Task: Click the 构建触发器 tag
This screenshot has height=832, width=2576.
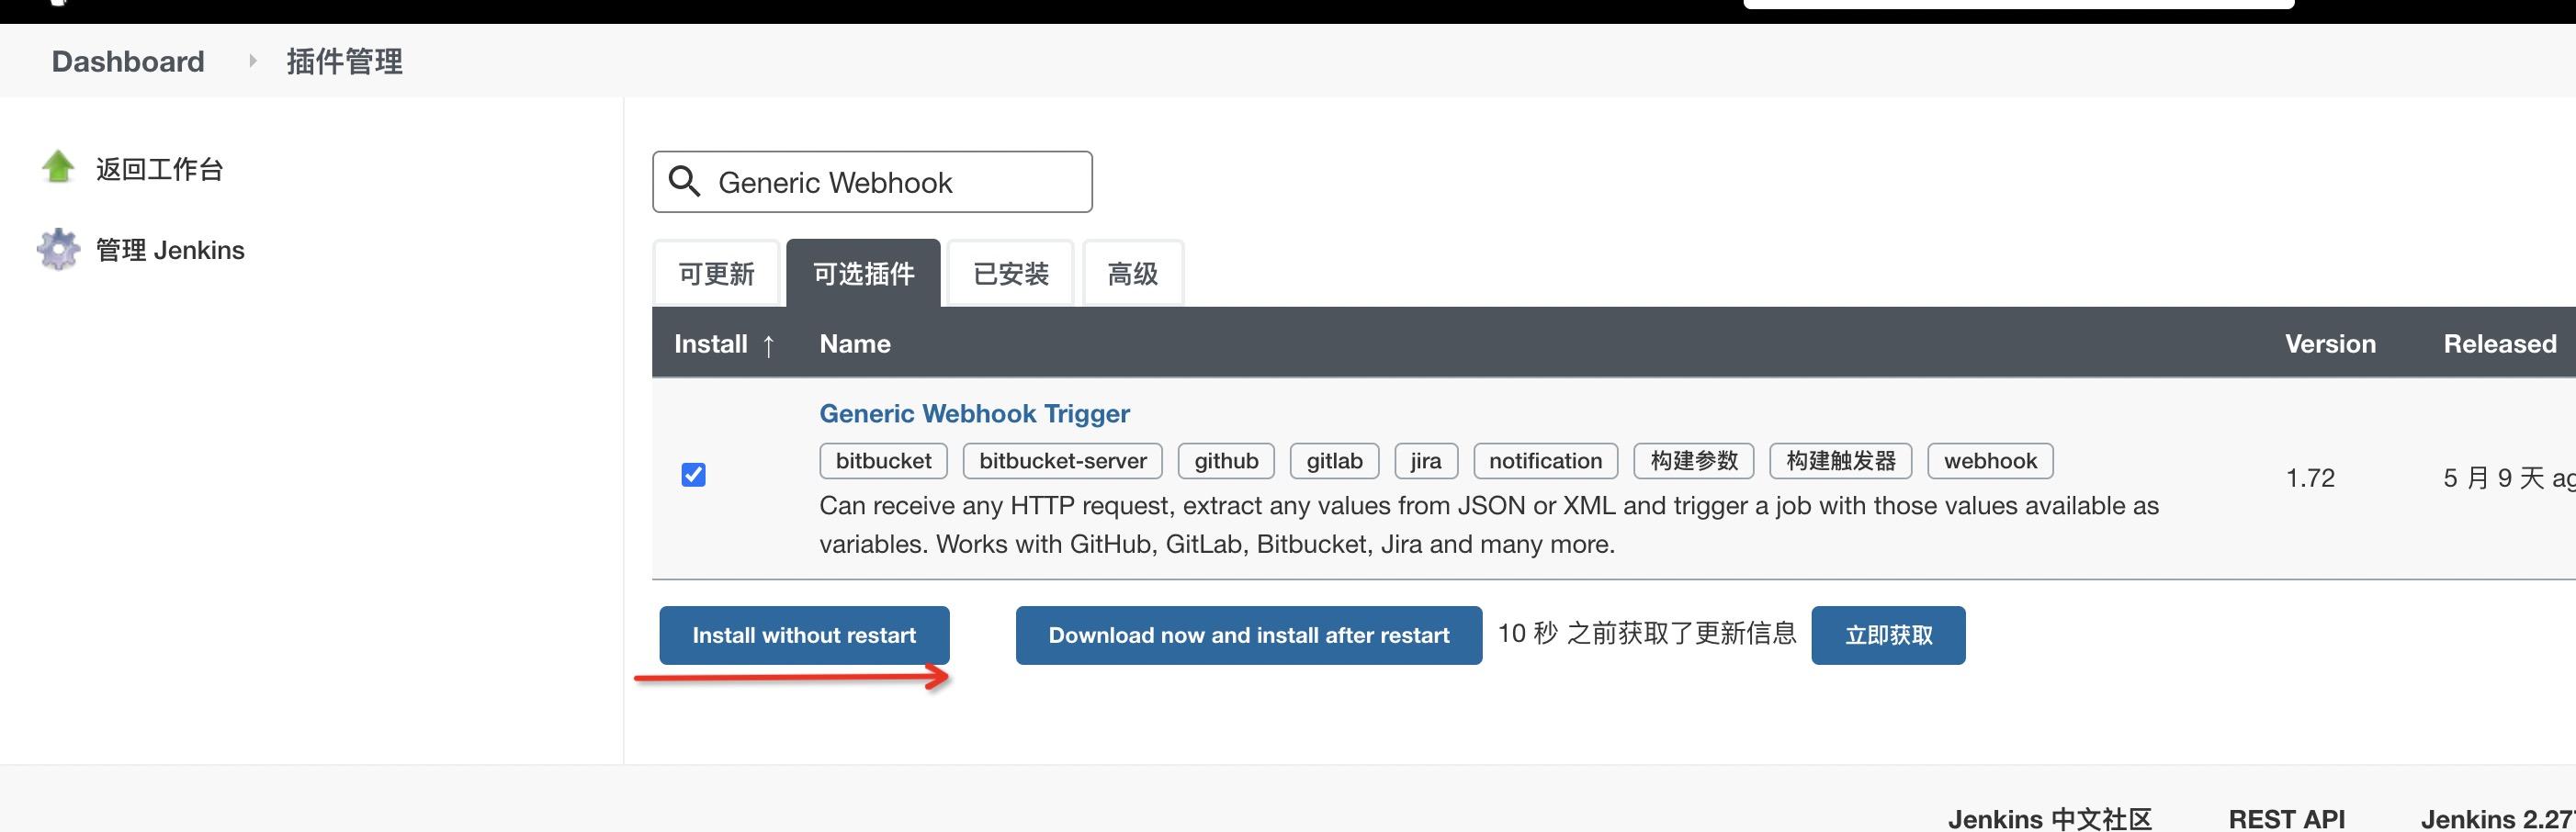Action: point(1841,461)
